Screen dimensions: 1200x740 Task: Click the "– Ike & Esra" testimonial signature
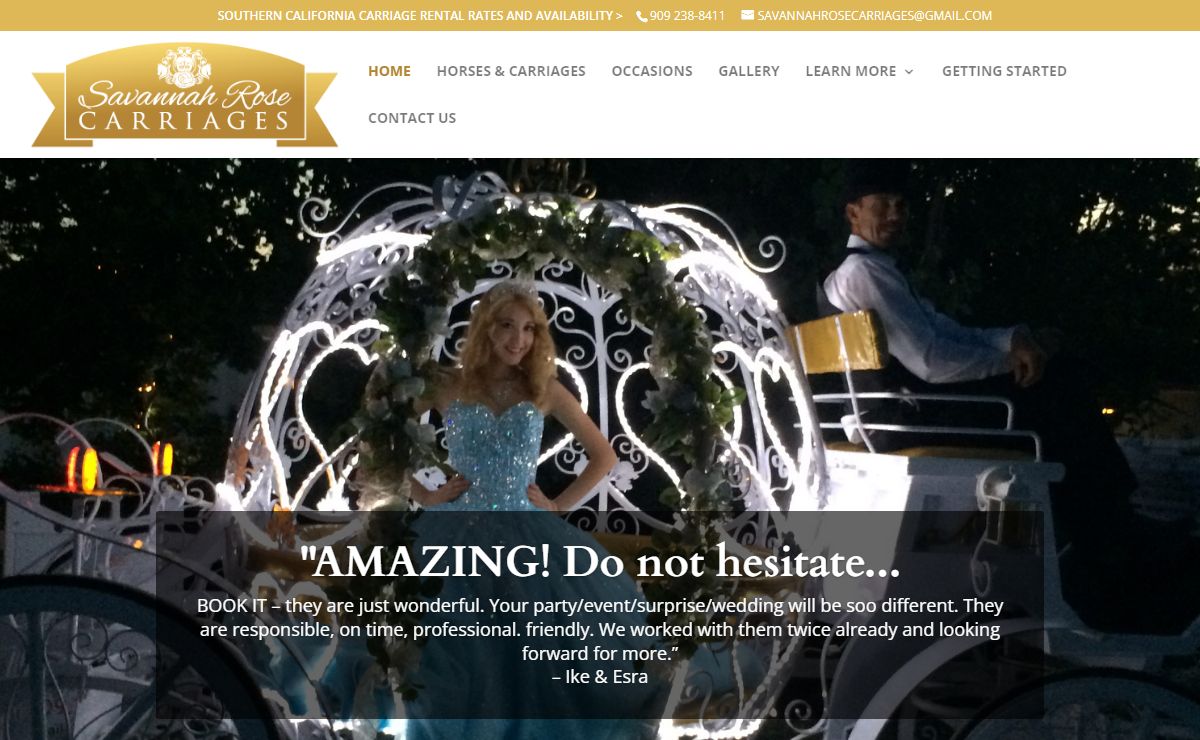[x=600, y=677]
